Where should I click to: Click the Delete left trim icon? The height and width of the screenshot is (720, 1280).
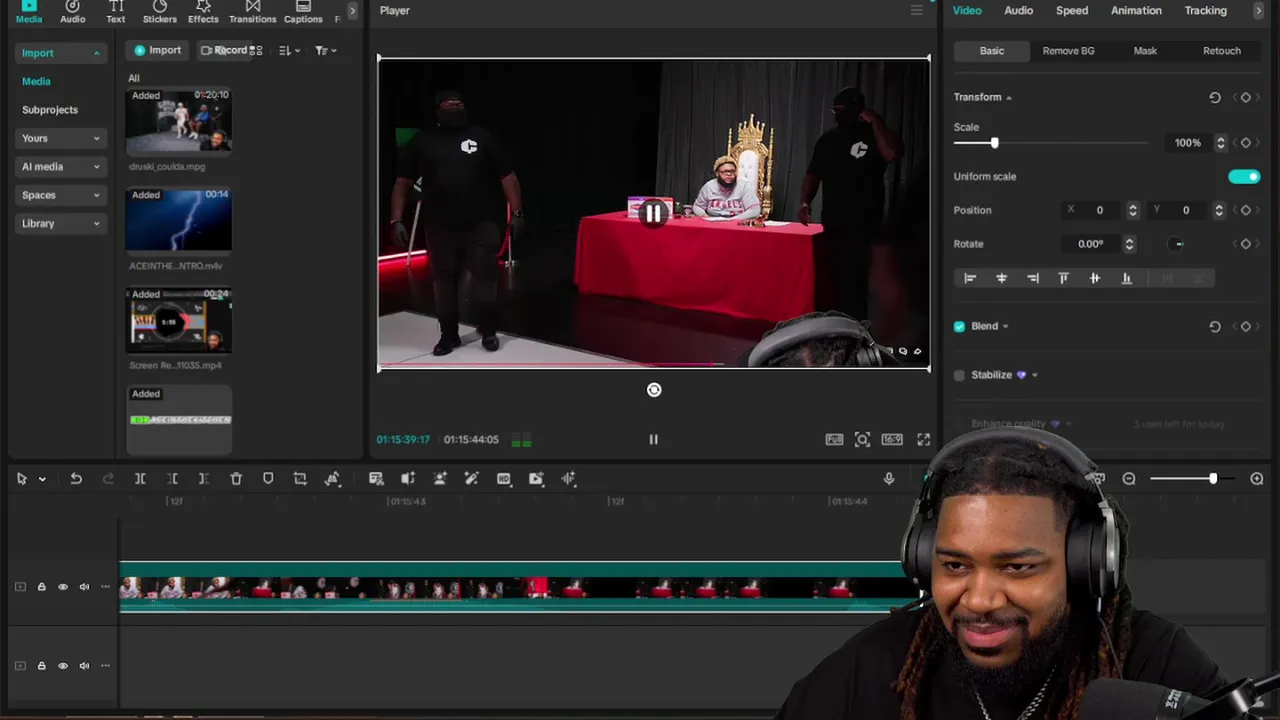172,479
